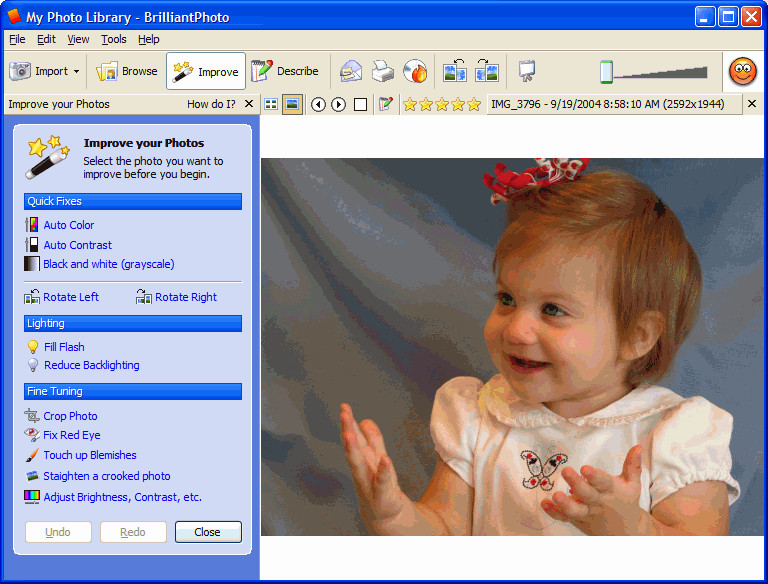Set rating to three stars
This screenshot has width=768, height=584.
(x=442, y=104)
